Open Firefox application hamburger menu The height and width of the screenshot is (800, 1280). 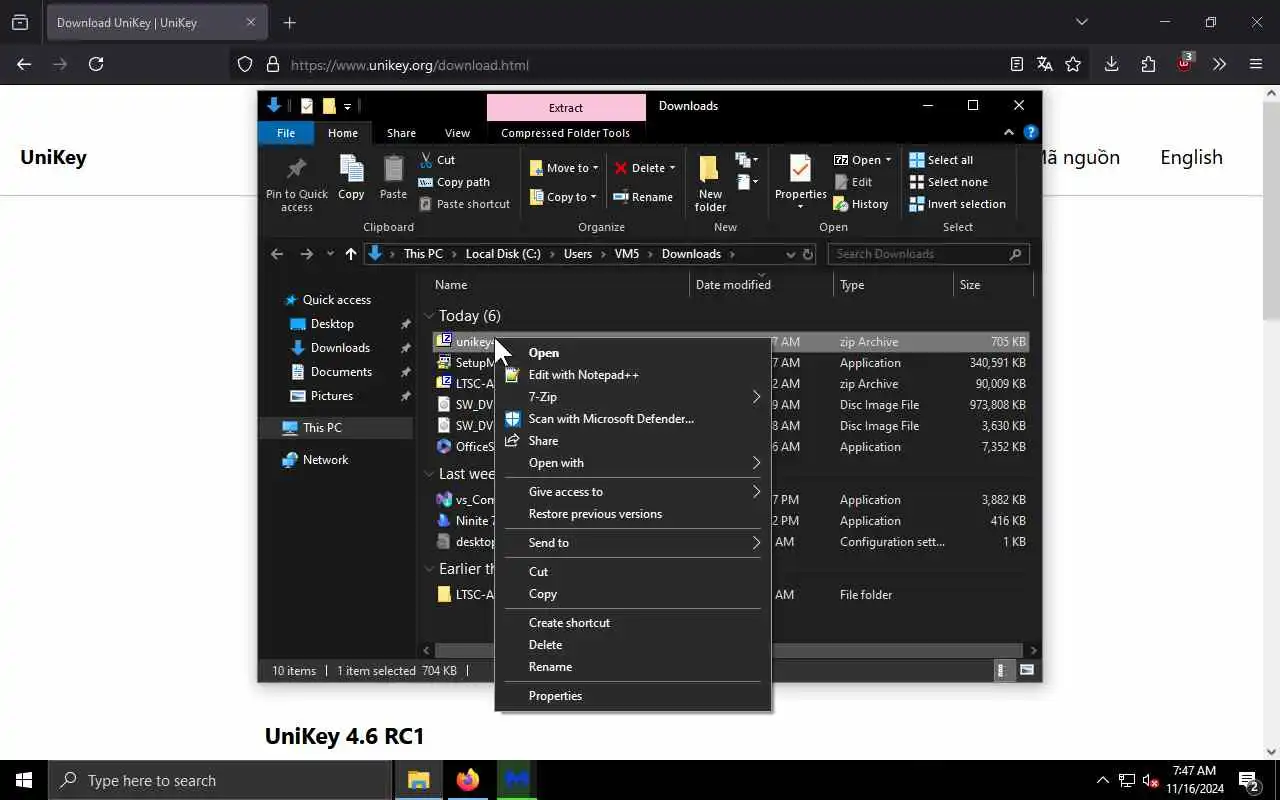[1256, 64]
